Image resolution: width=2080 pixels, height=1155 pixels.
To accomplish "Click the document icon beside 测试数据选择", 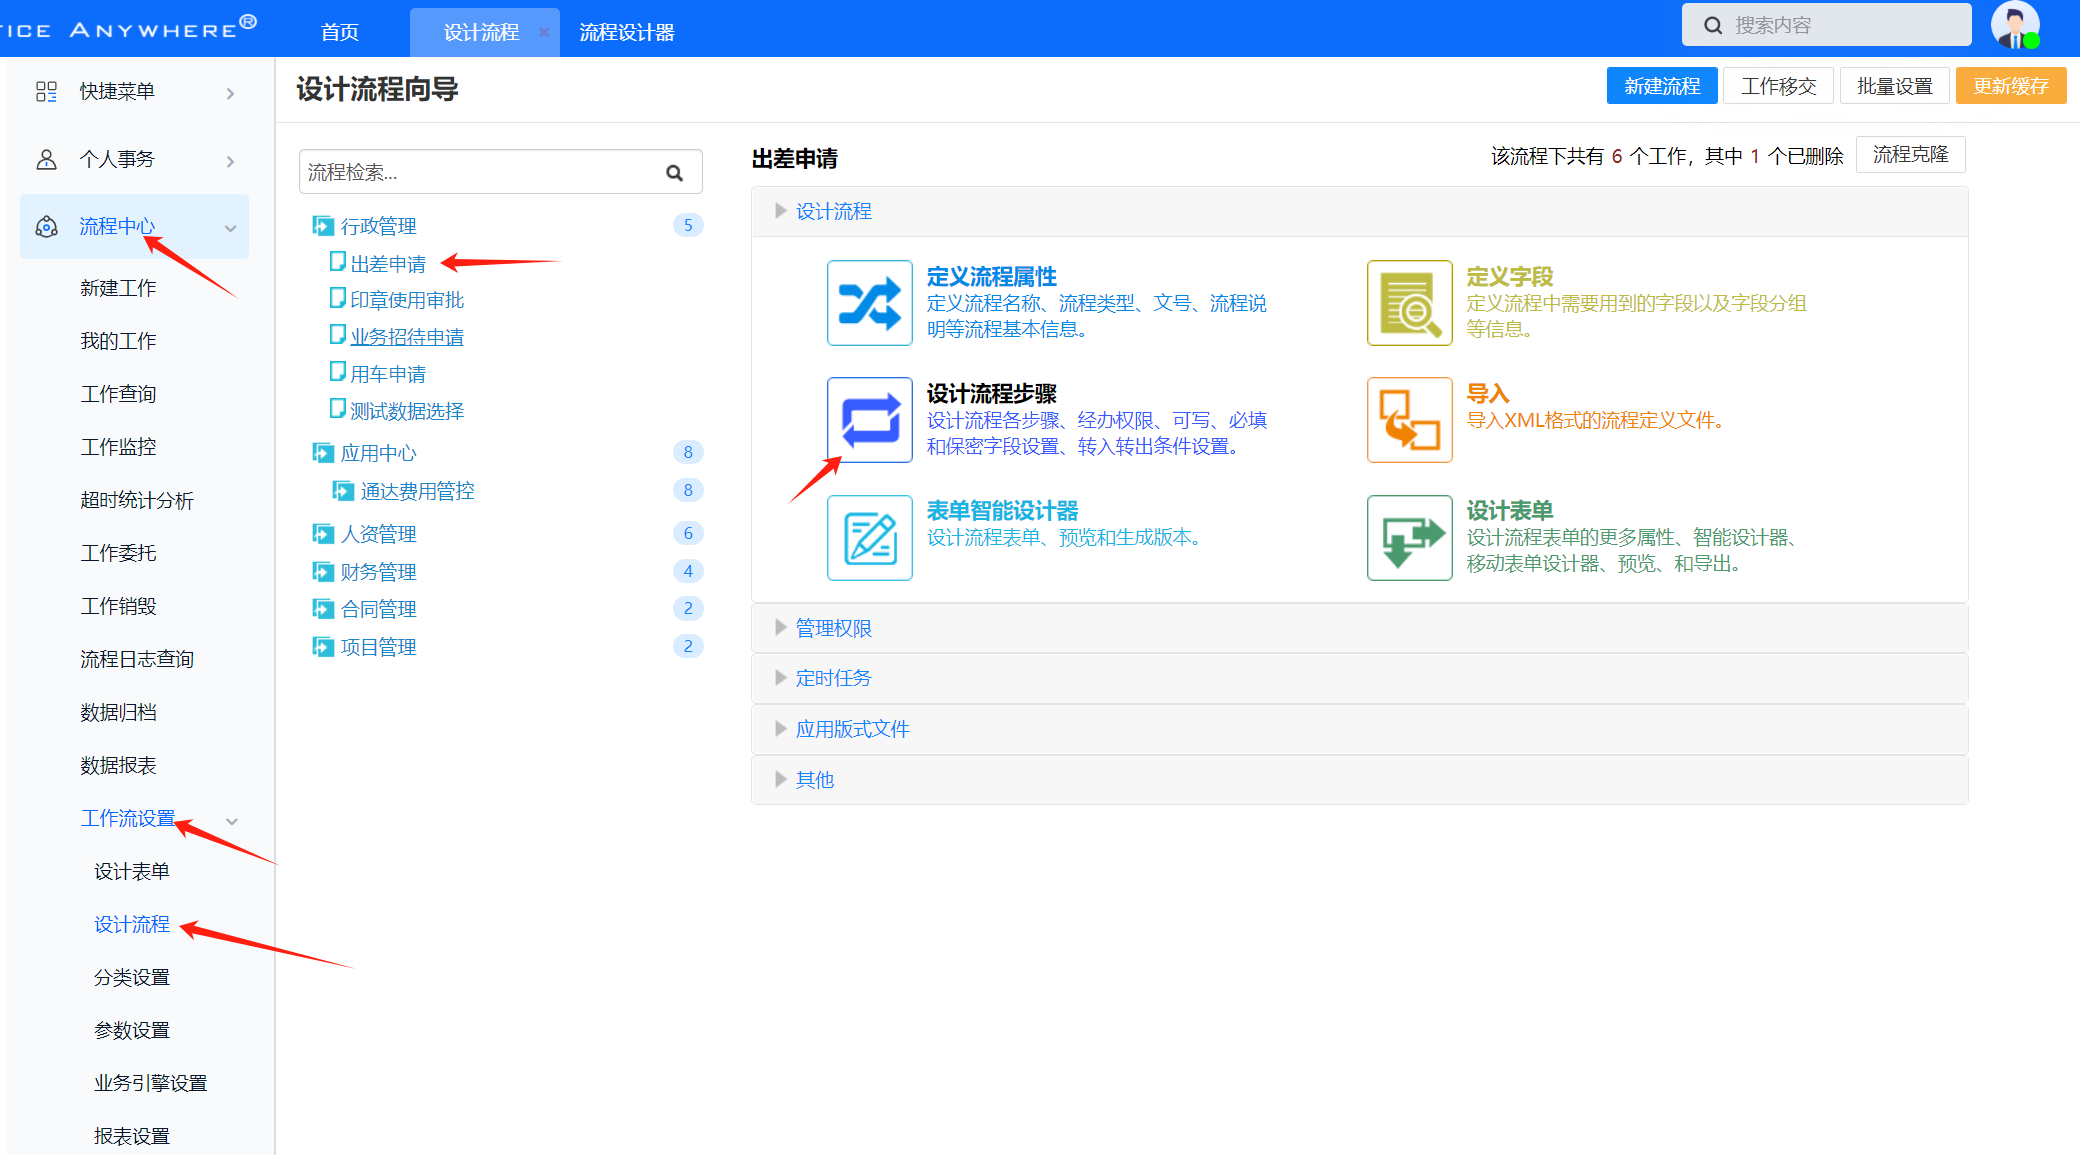I will (x=338, y=409).
